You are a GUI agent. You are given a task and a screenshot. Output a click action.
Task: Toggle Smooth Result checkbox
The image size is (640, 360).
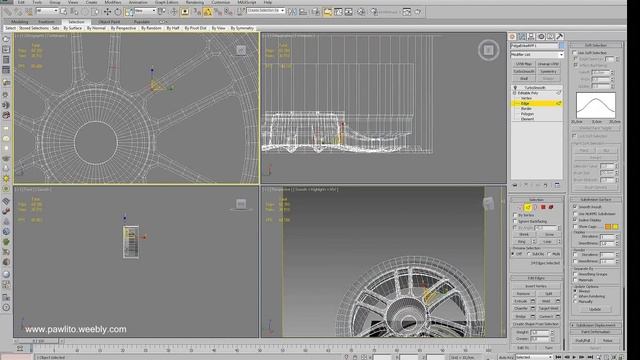575,207
